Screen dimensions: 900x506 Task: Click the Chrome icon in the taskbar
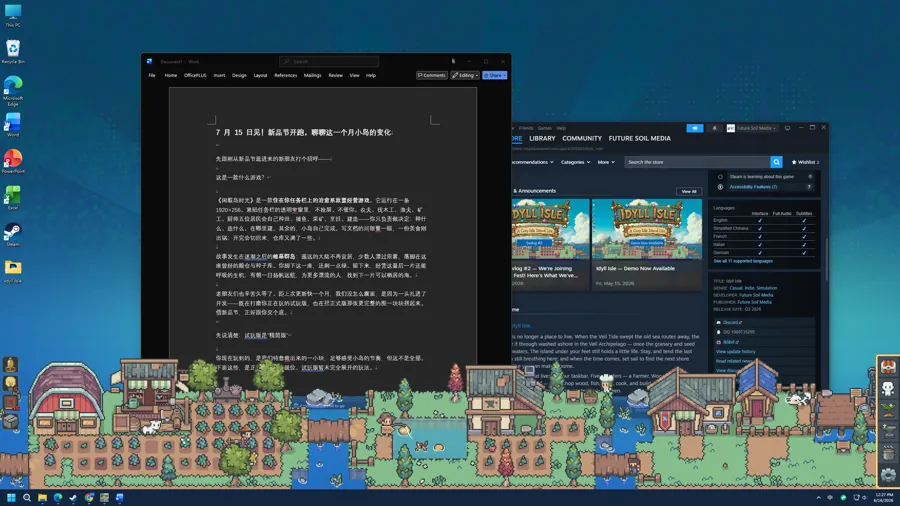pyautogui.click(x=88, y=497)
